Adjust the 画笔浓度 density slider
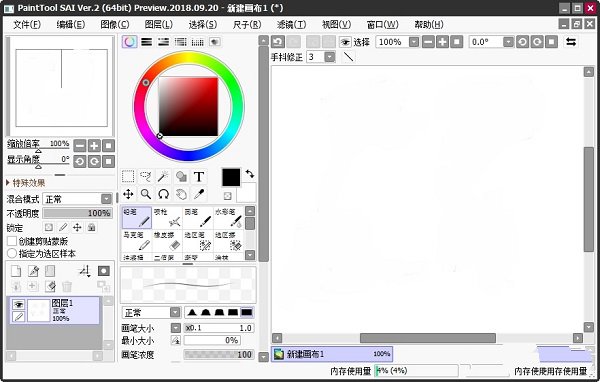Viewport: 600px width, 382px height. (218, 354)
